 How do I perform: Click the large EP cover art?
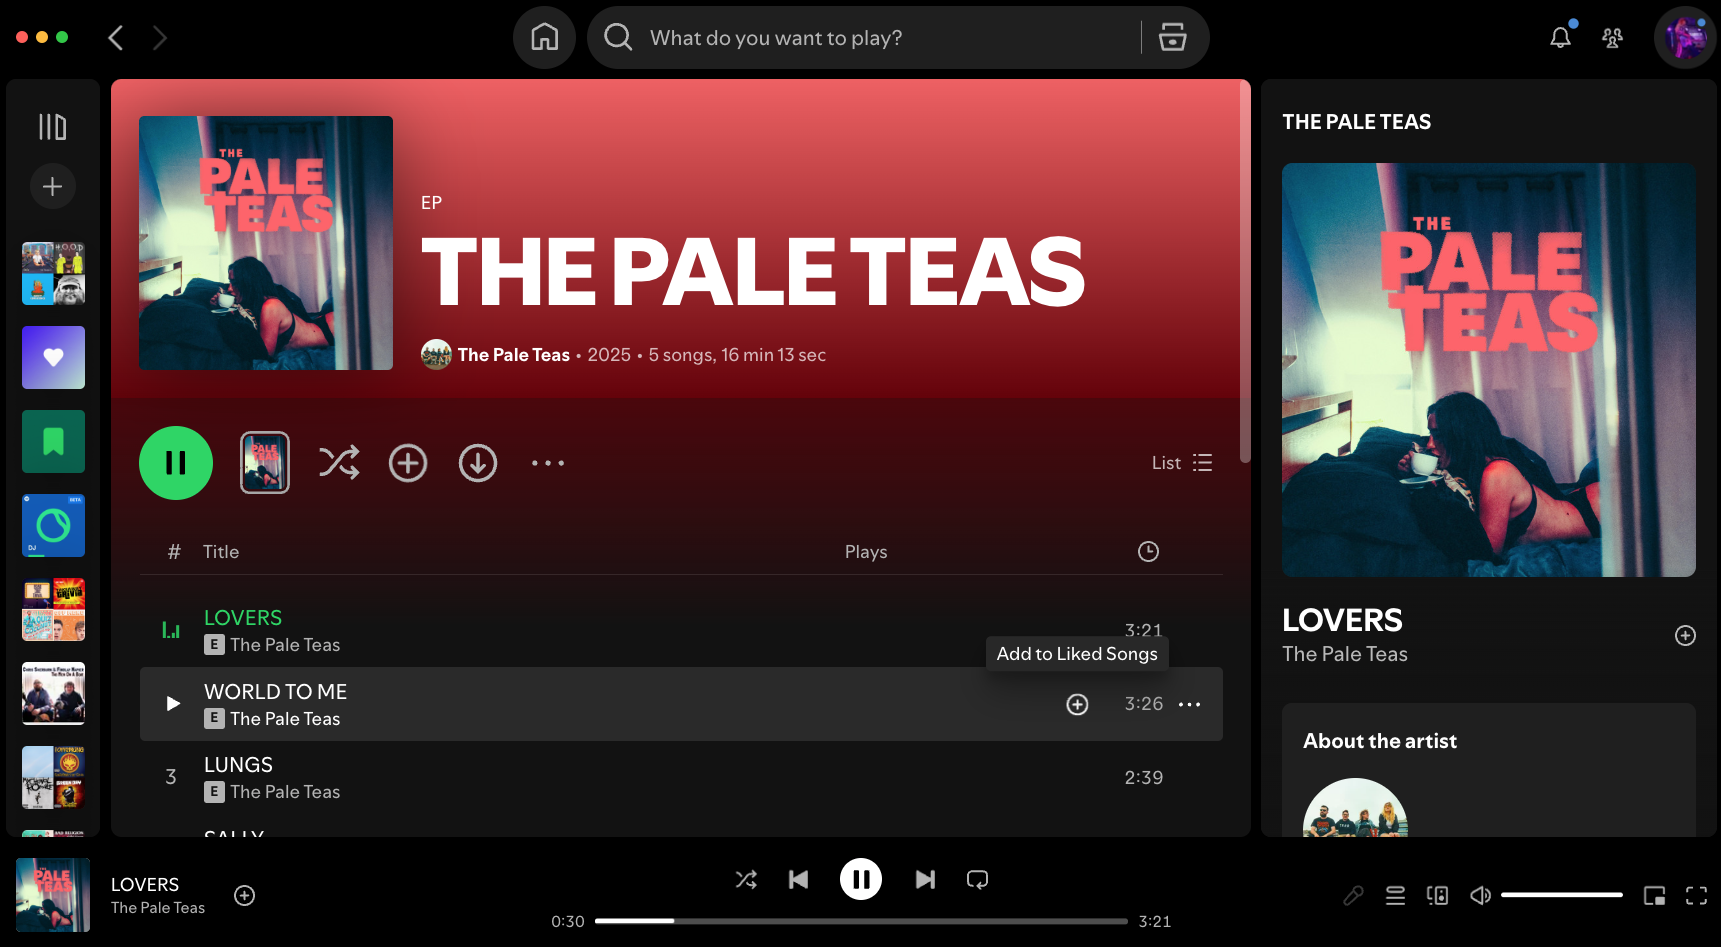pyautogui.click(x=266, y=243)
